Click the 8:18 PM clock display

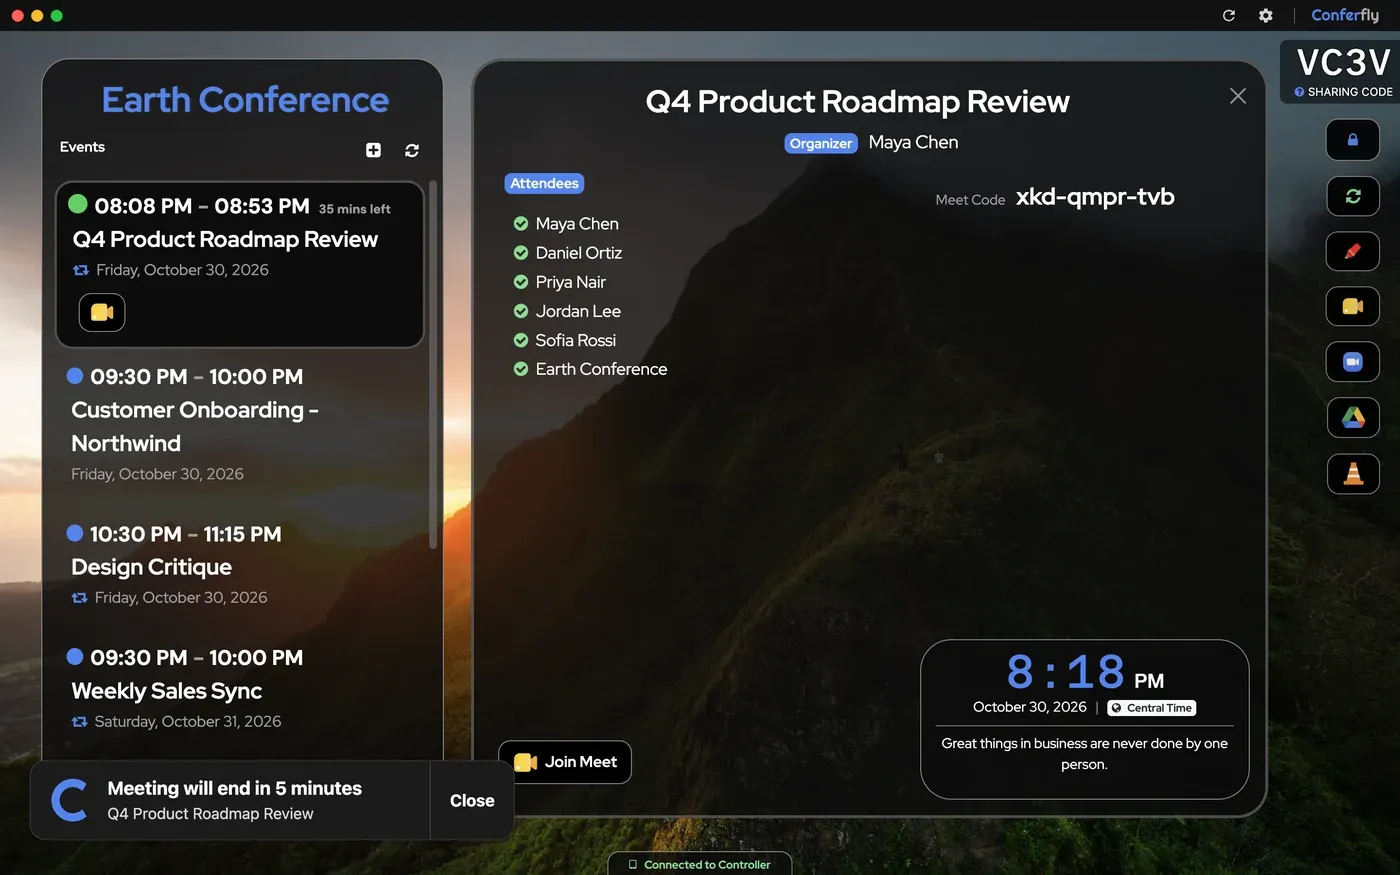point(1085,673)
